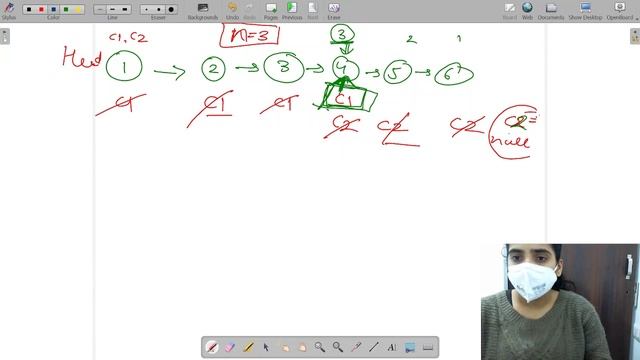Open the Backgrounds chooser

pyautogui.click(x=203, y=11)
